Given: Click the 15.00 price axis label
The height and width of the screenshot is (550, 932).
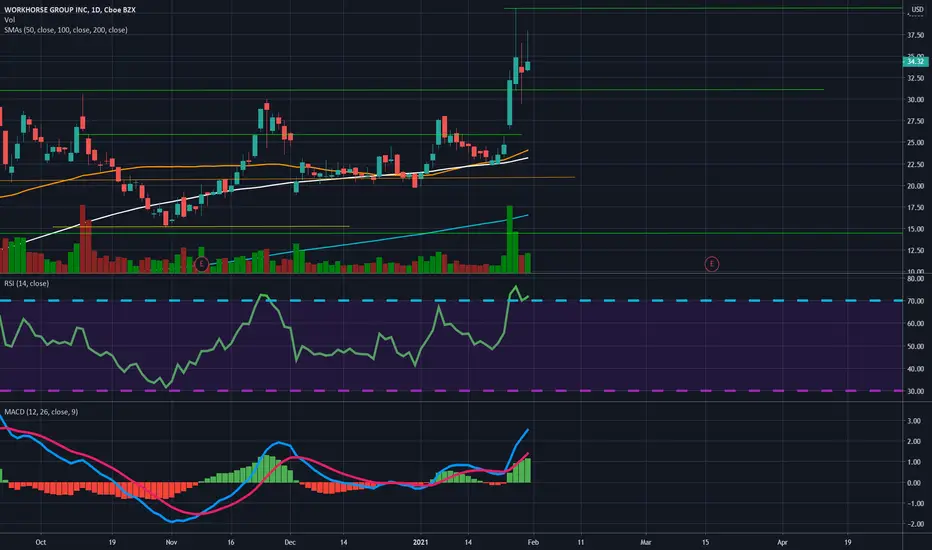Looking at the screenshot, I should [915, 229].
